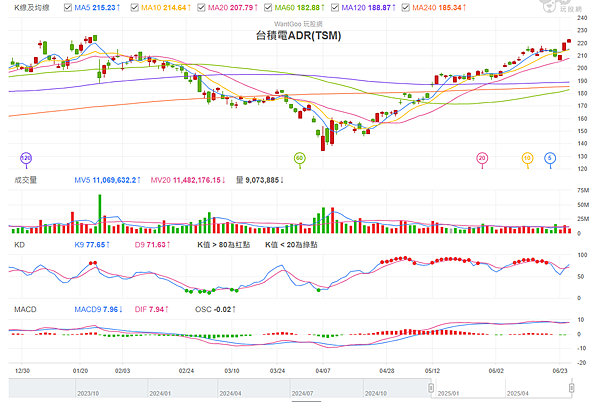
Task: Click the MA20 207.79 label
Action: coord(233,8)
